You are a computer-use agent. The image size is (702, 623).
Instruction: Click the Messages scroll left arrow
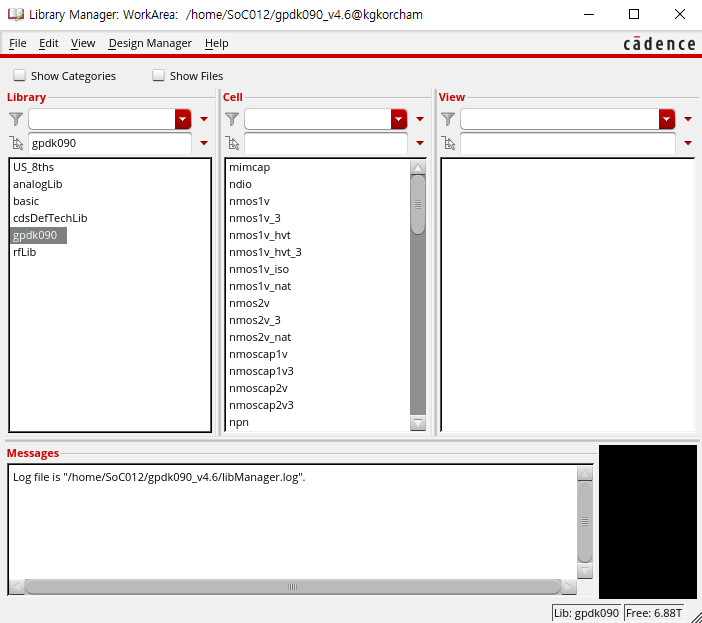pos(17,587)
